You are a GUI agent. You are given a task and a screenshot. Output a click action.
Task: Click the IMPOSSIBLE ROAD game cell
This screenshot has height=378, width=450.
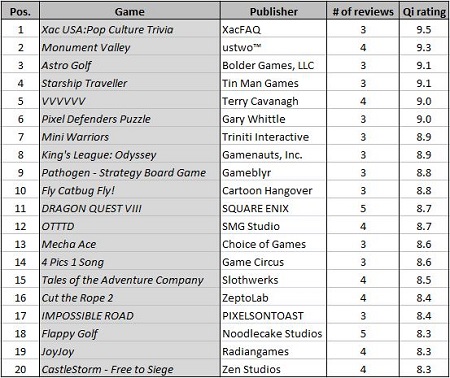[130, 316]
